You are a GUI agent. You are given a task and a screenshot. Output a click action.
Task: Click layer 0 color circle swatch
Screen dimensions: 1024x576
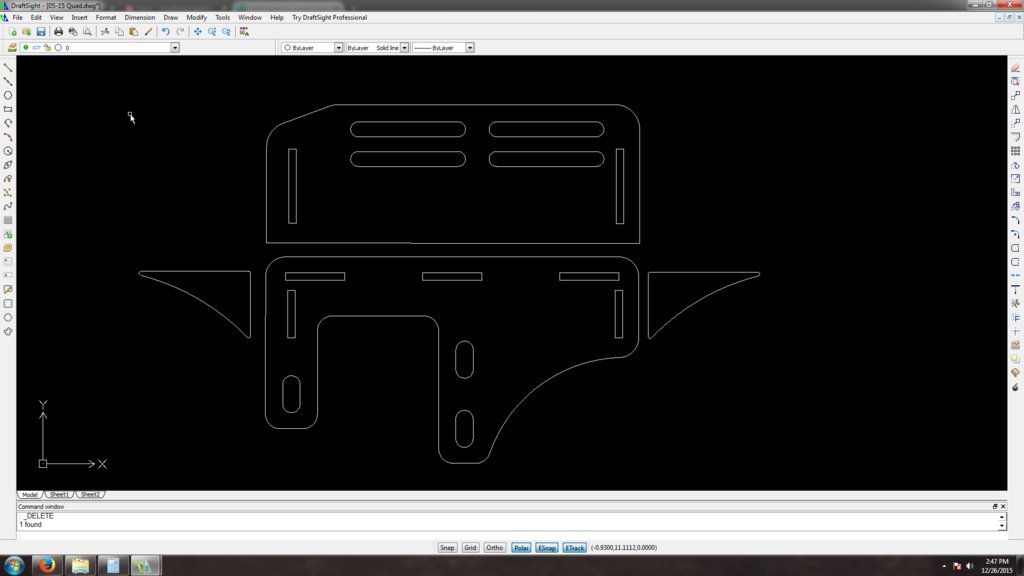pos(58,48)
